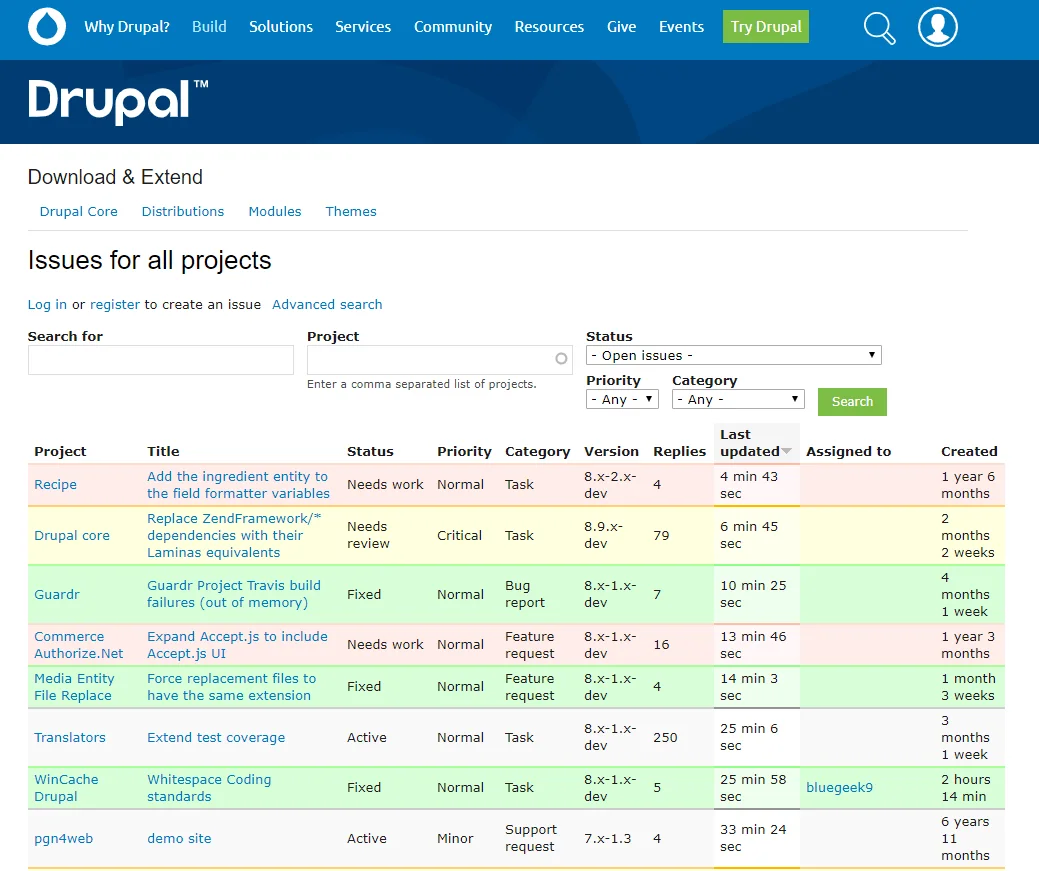The height and width of the screenshot is (871, 1039).
Task: Click the Log in link
Action: 47,304
